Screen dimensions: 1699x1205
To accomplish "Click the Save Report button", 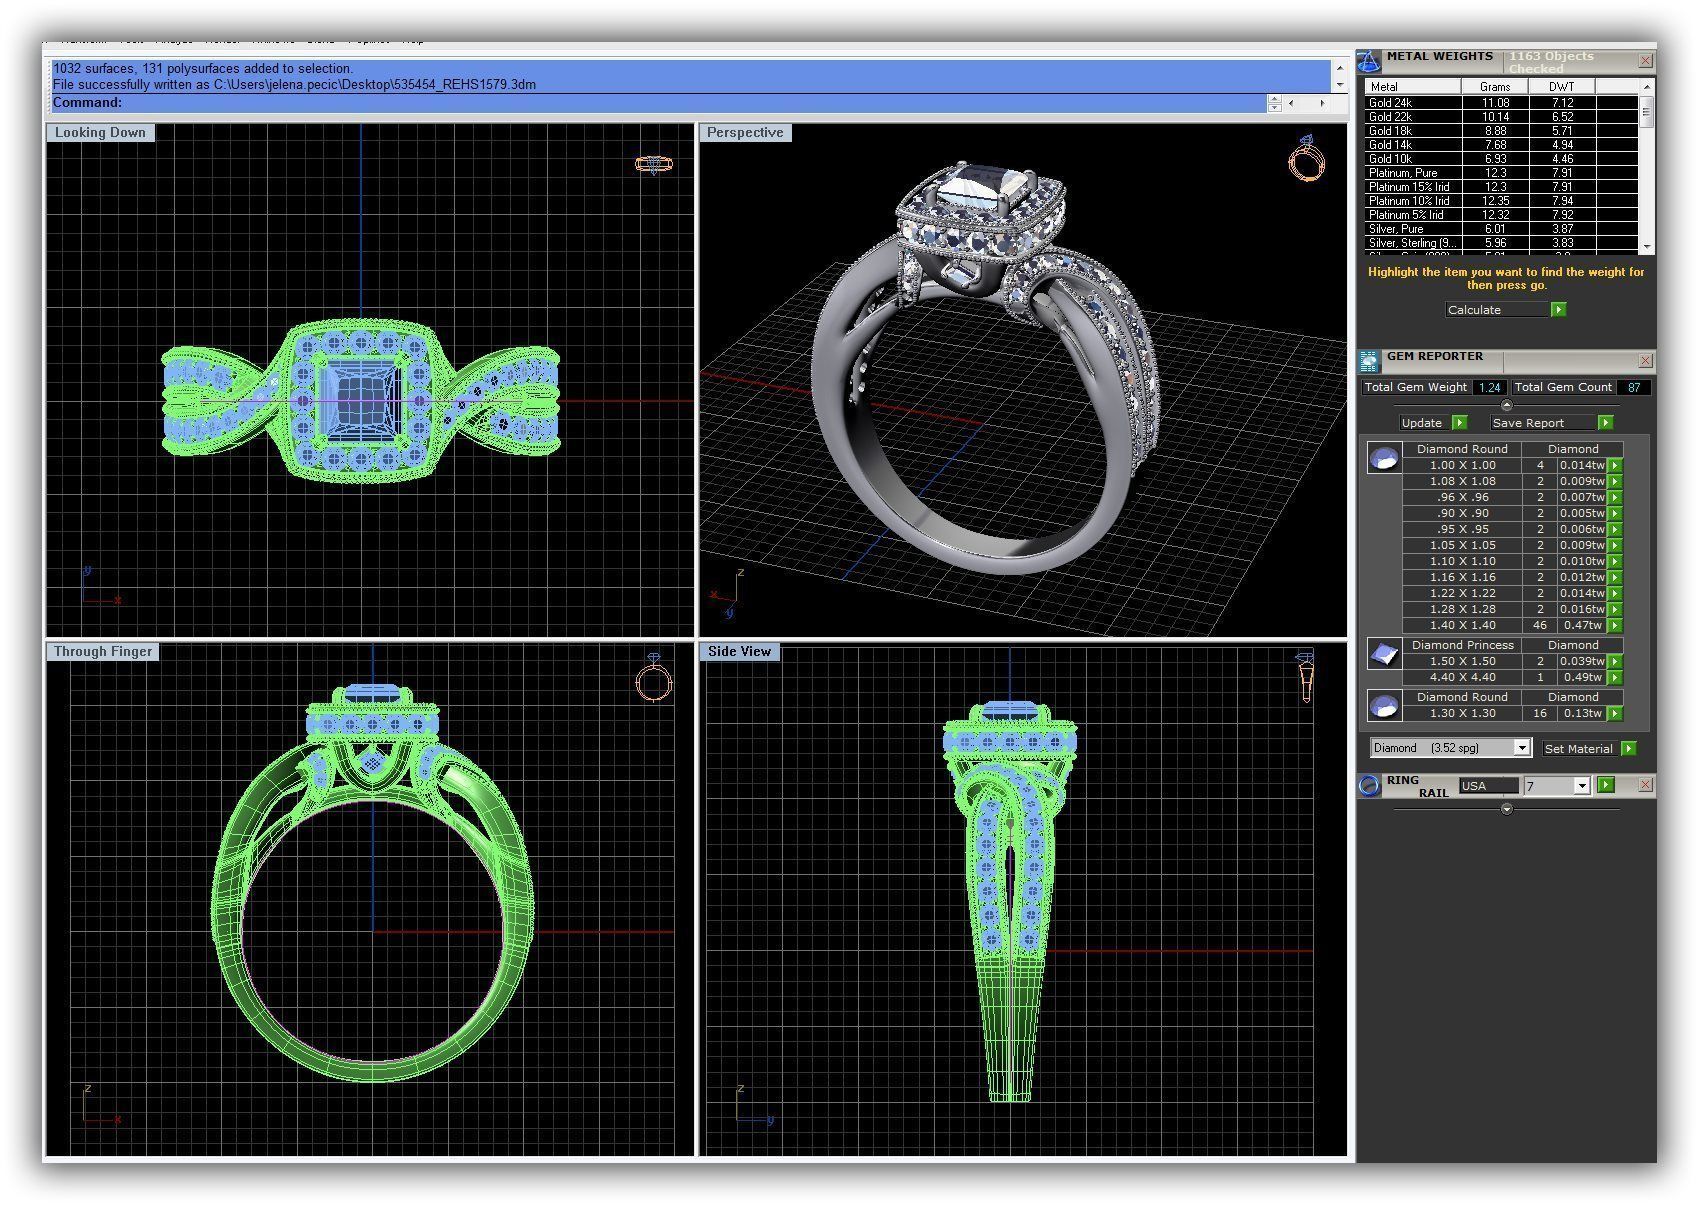I will [x=1543, y=423].
